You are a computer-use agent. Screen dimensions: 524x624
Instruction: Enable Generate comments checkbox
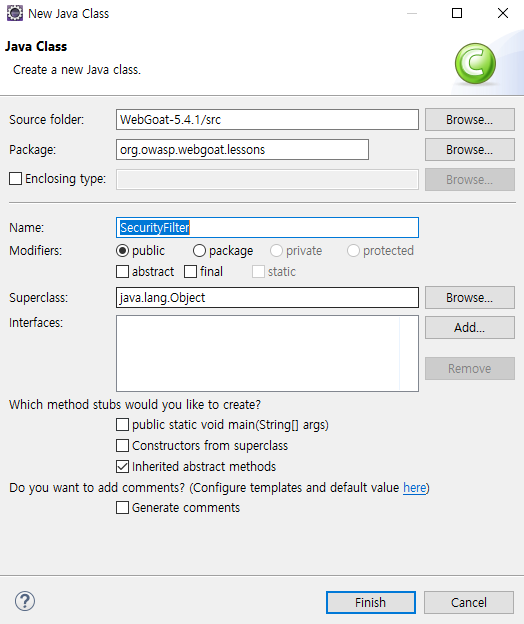click(123, 508)
